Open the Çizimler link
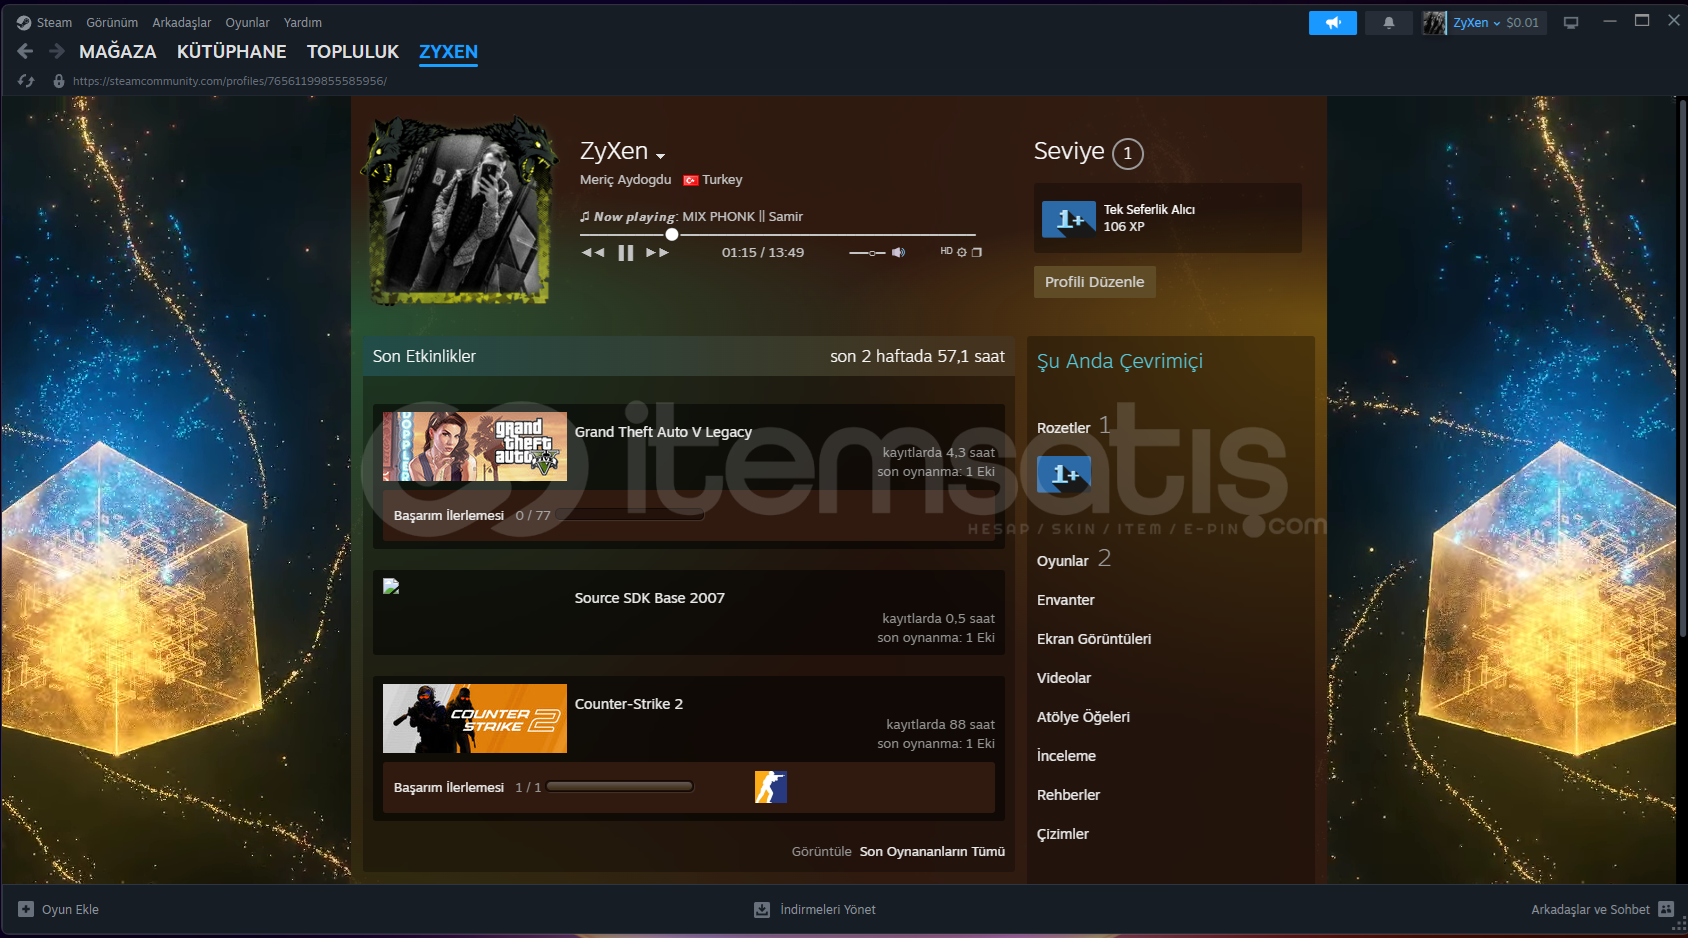 coord(1063,834)
